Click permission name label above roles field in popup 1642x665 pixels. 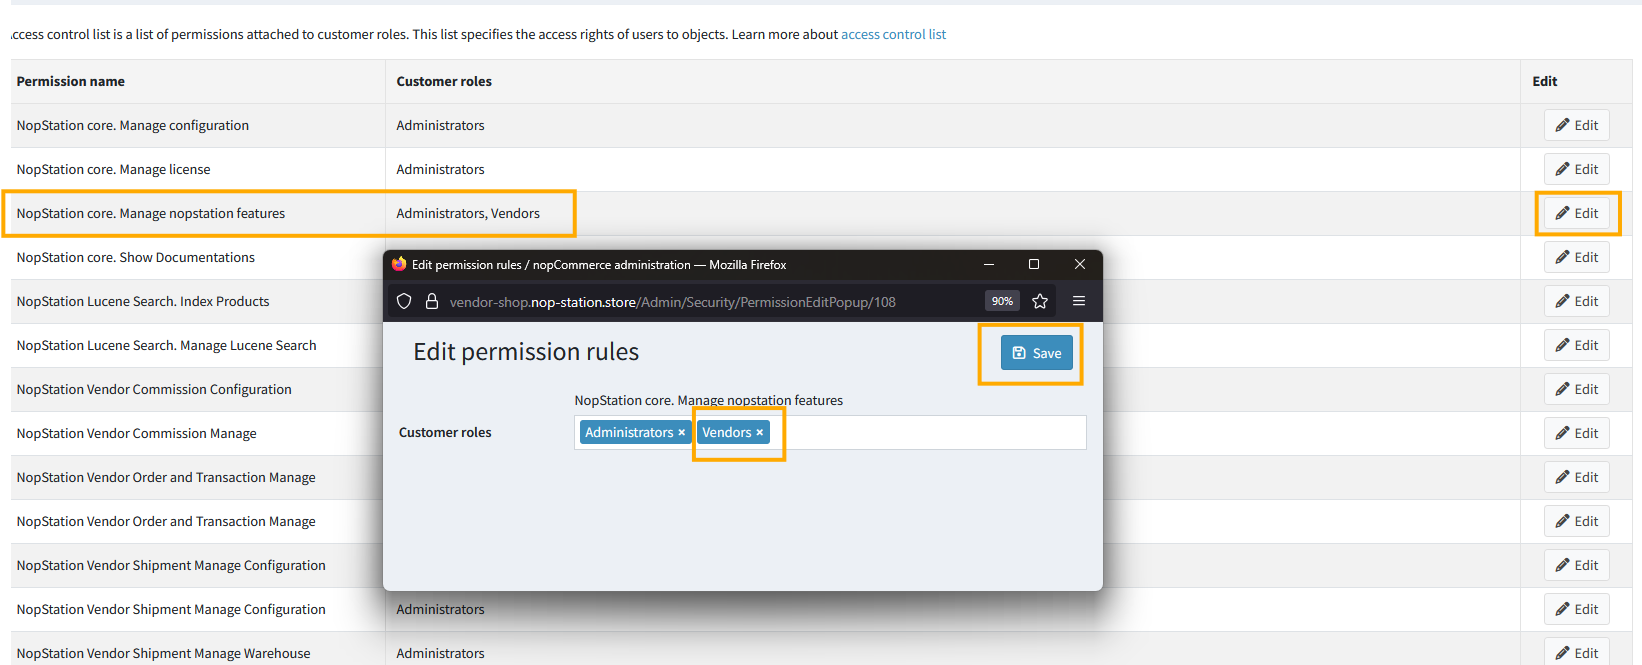(708, 400)
